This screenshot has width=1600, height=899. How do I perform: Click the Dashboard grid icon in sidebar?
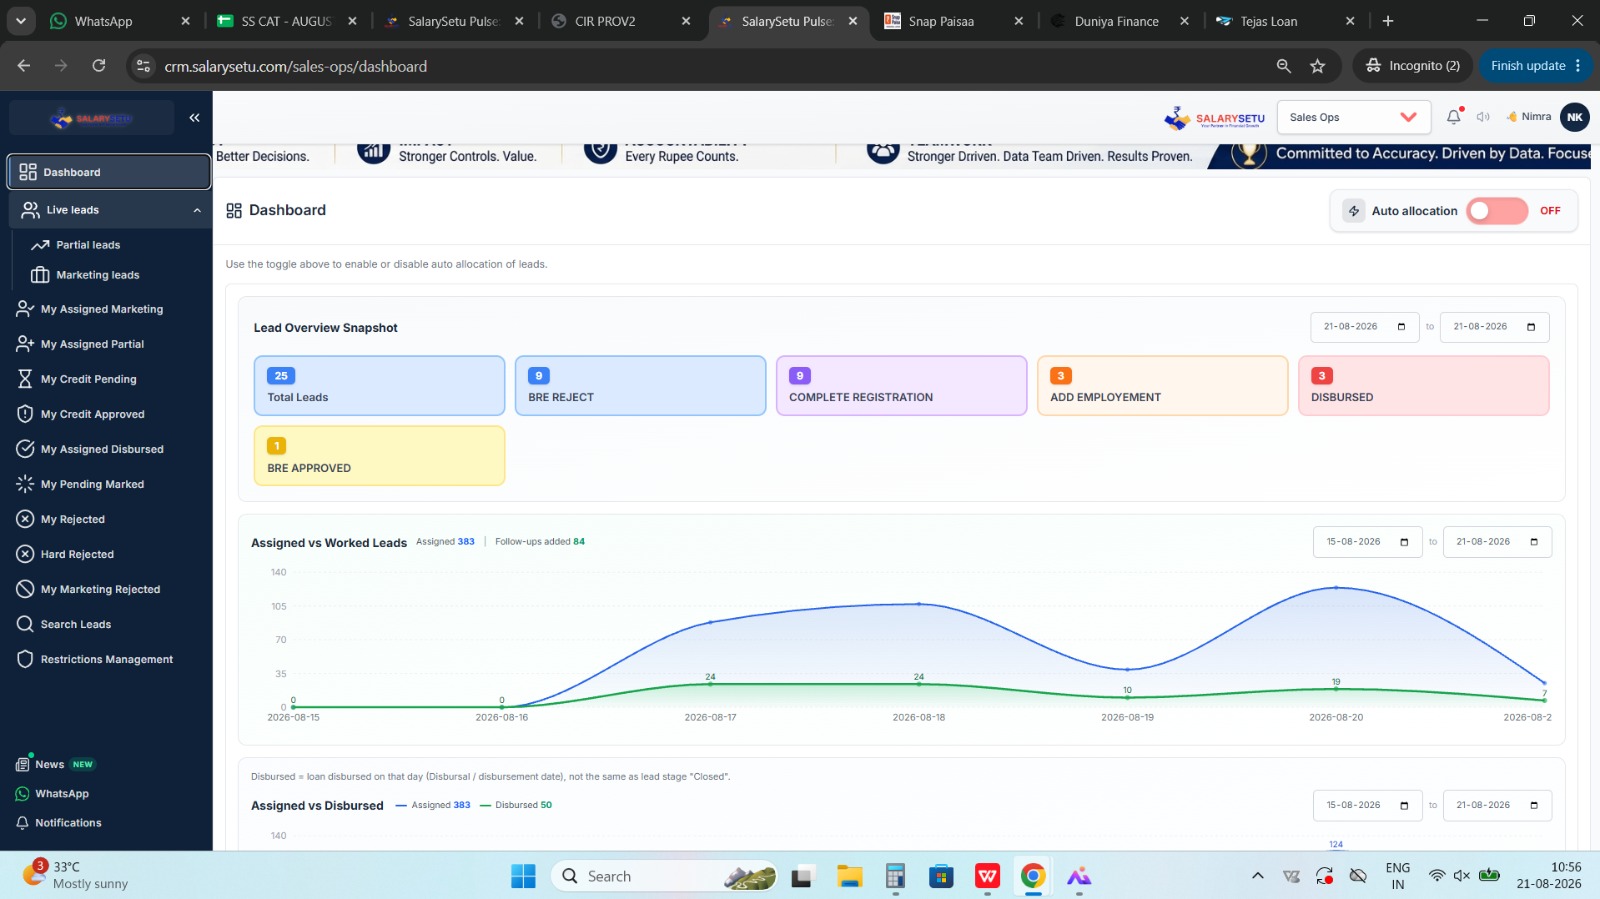pyautogui.click(x=28, y=172)
